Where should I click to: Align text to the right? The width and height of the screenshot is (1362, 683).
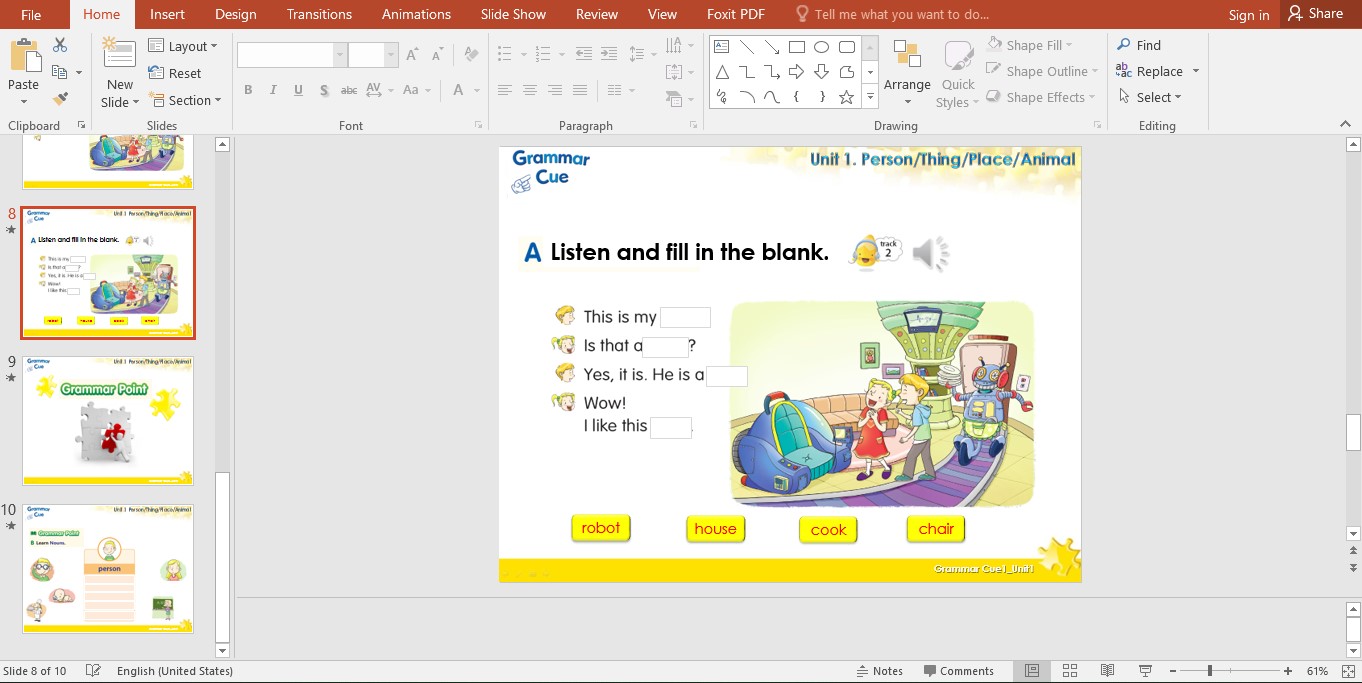(x=555, y=90)
